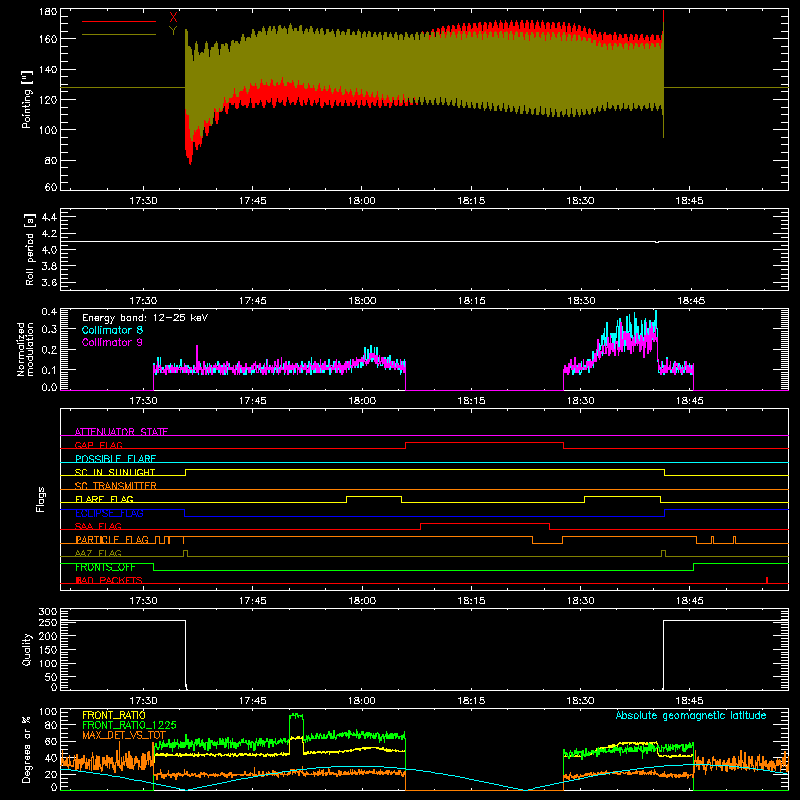
Task: Click the red X legend line
Action: point(119,21)
